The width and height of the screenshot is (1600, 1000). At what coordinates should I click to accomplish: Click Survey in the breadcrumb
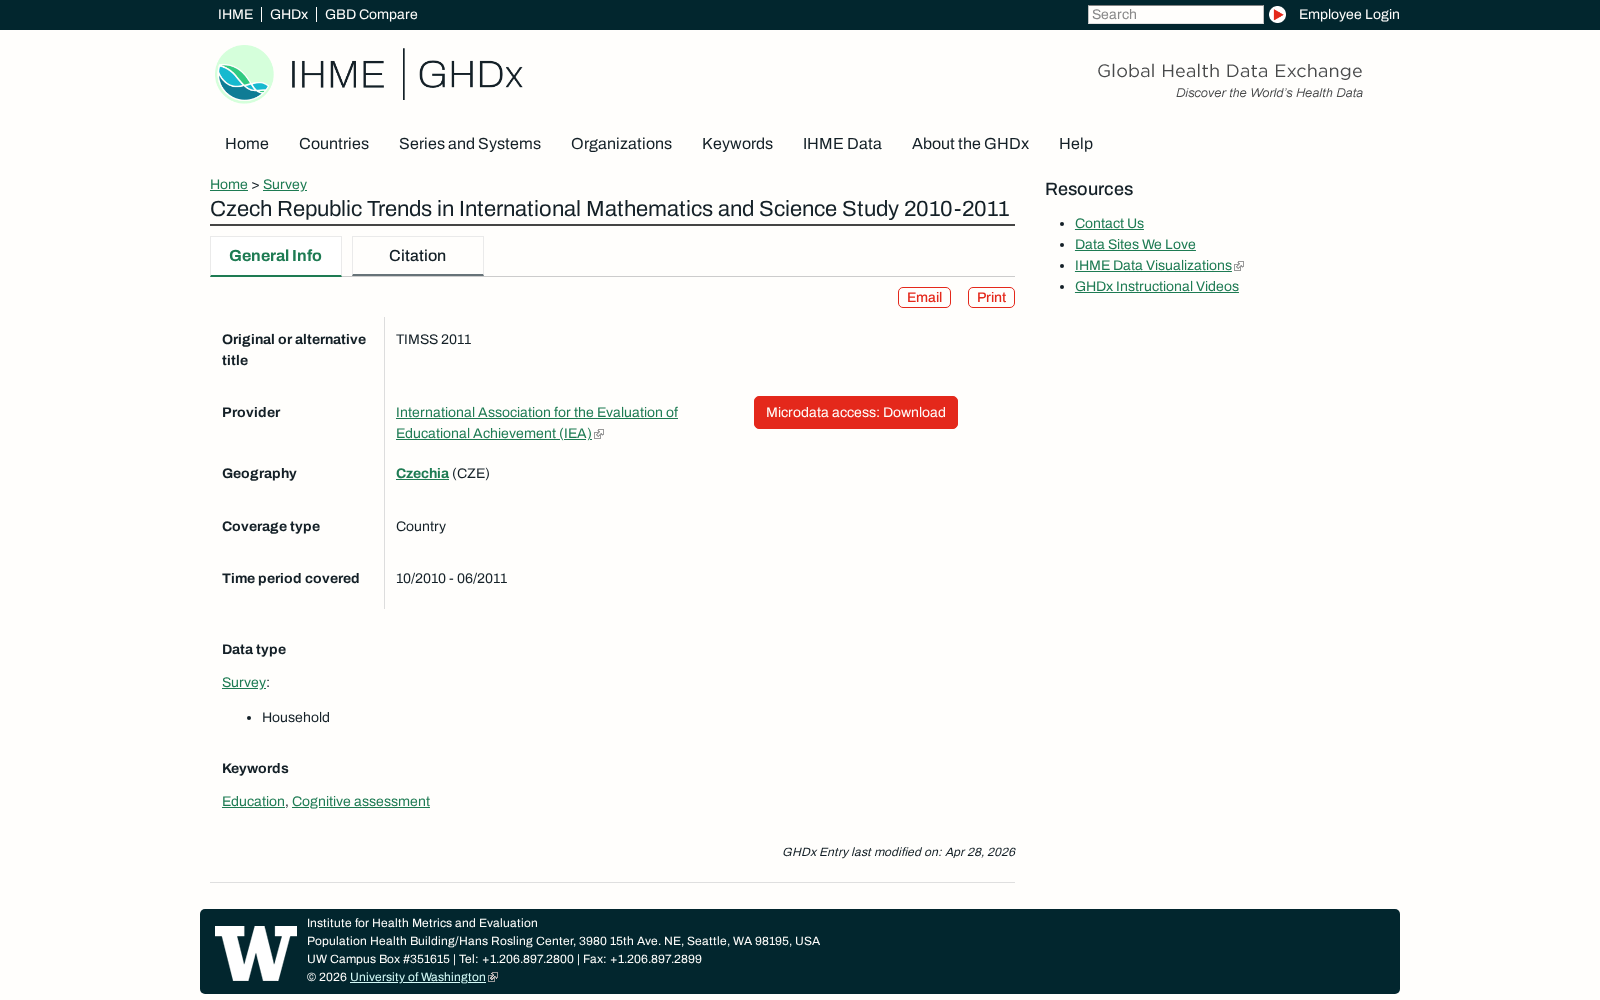(285, 184)
